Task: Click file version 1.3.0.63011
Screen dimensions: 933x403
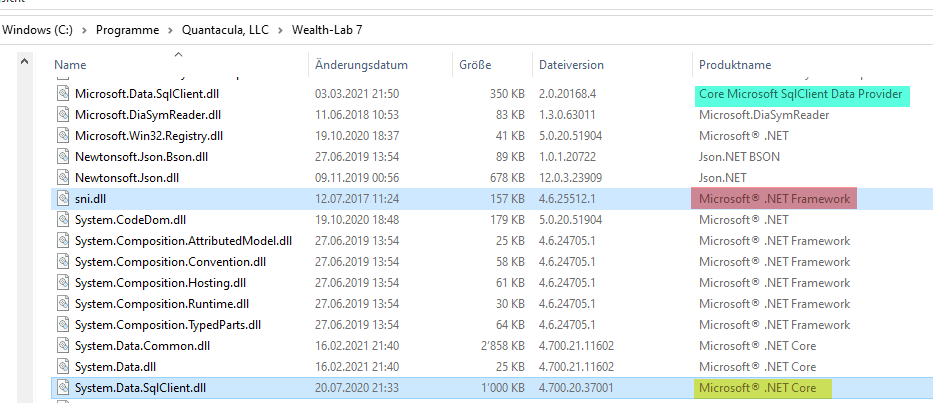Action: coord(567,114)
